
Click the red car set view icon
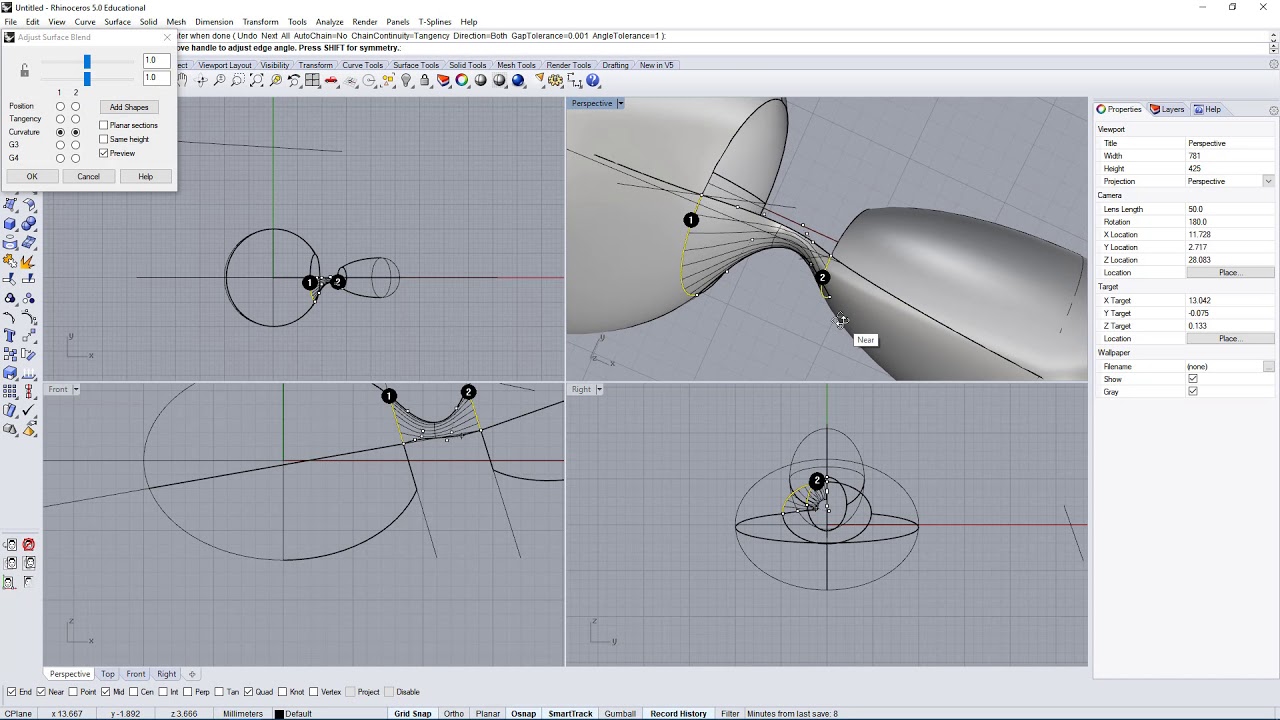click(x=331, y=80)
